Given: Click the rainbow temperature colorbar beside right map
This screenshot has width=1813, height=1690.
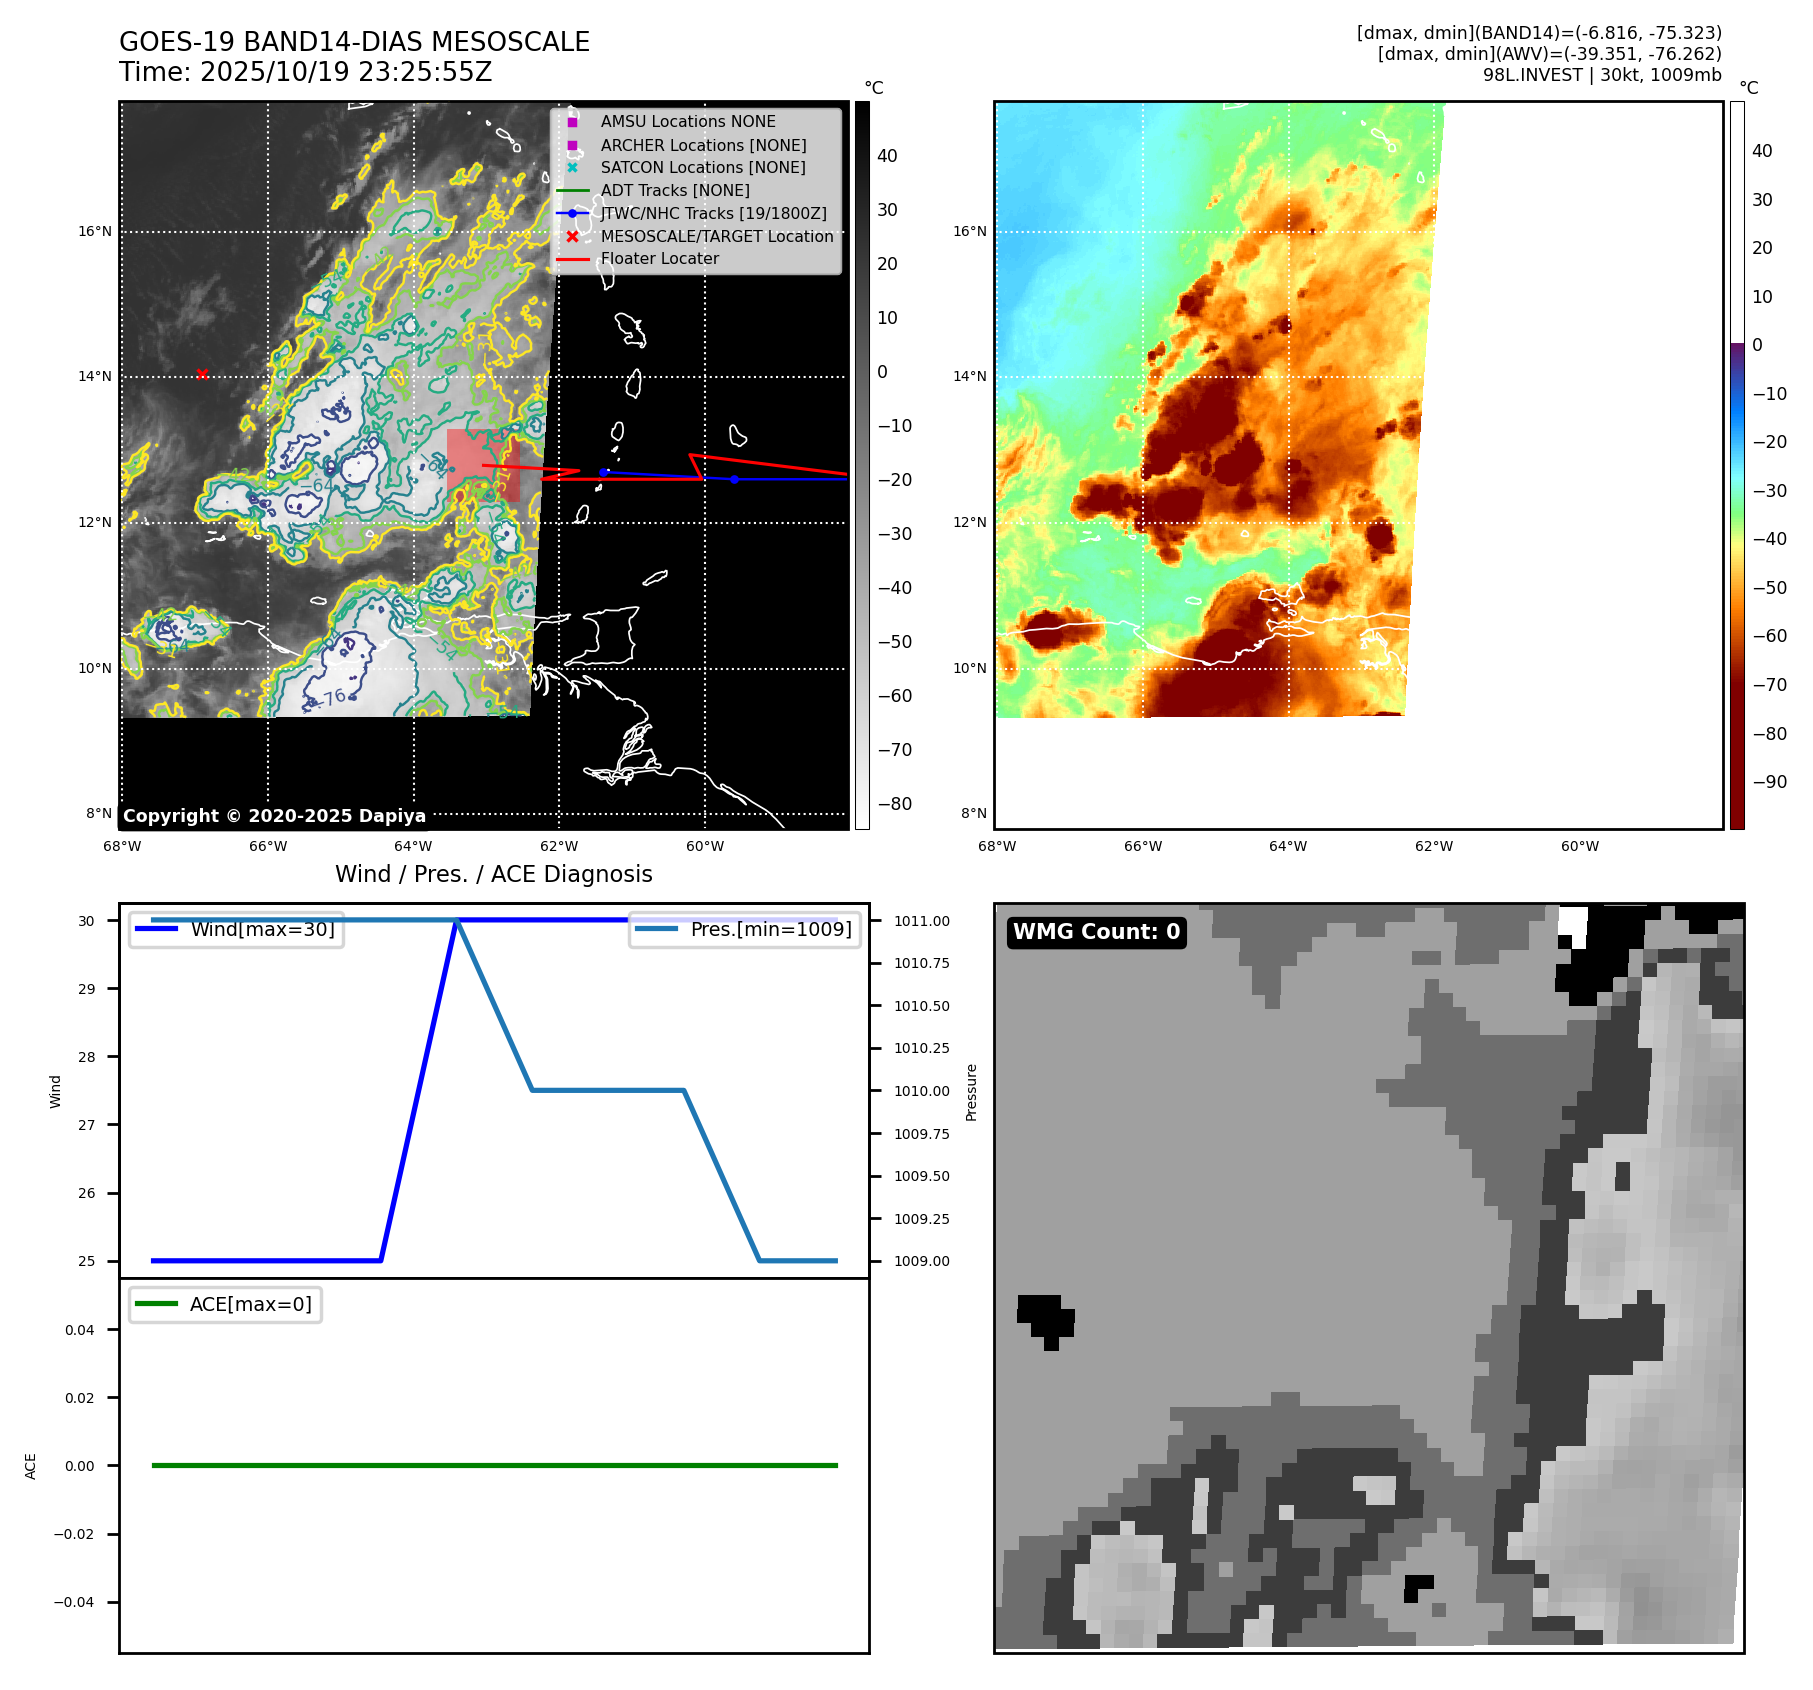Looking at the screenshot, I should pos(1737,465).
